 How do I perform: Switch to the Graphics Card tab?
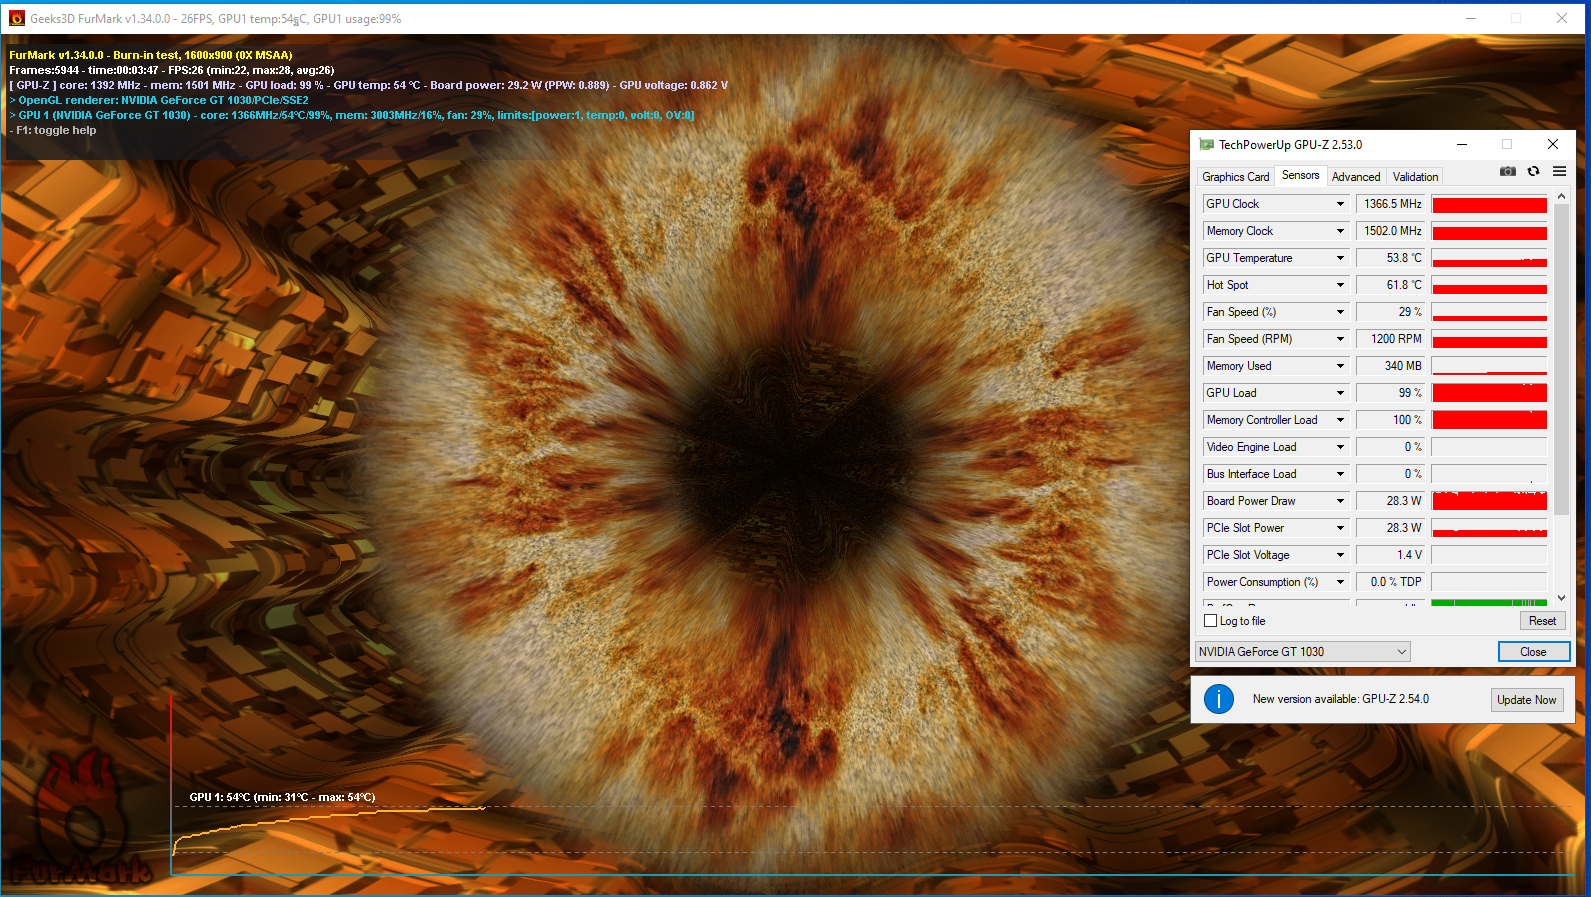point(1235,177)
